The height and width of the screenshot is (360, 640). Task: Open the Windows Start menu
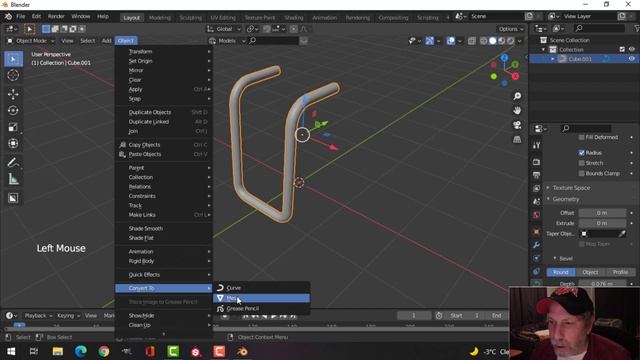pos(11,351)
